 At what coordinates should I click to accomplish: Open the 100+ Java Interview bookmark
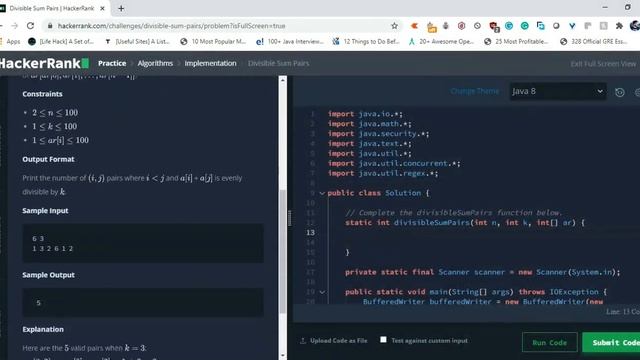[x=290, y=41]
